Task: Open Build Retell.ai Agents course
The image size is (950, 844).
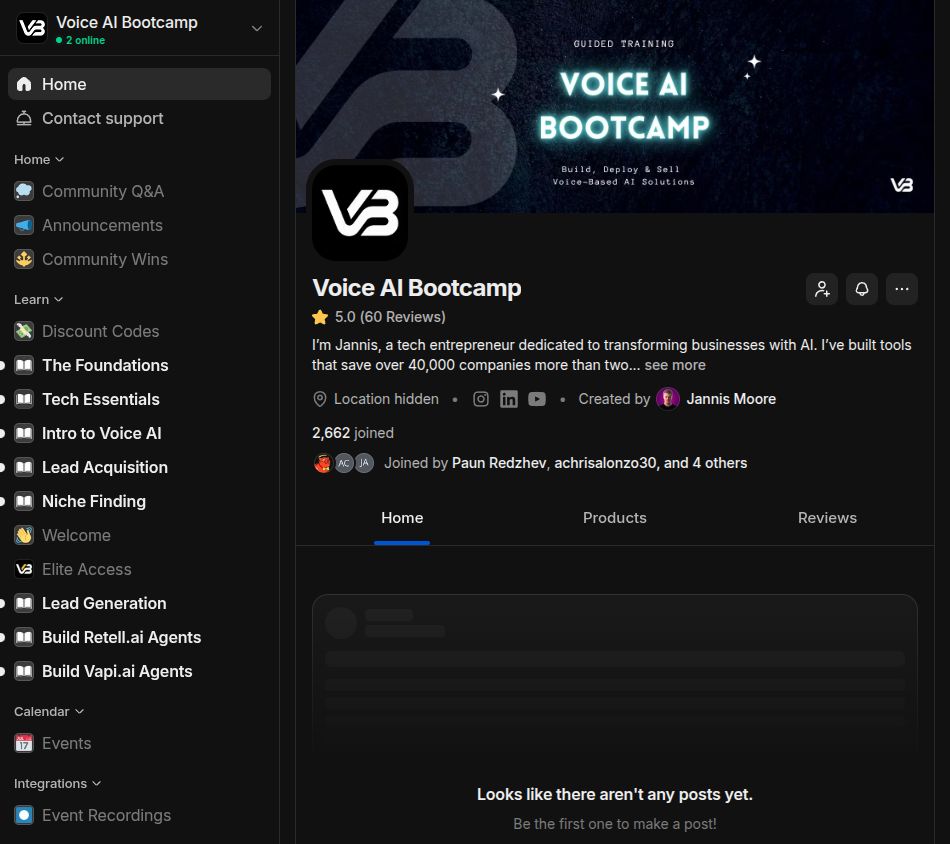Action: [139, 637]
